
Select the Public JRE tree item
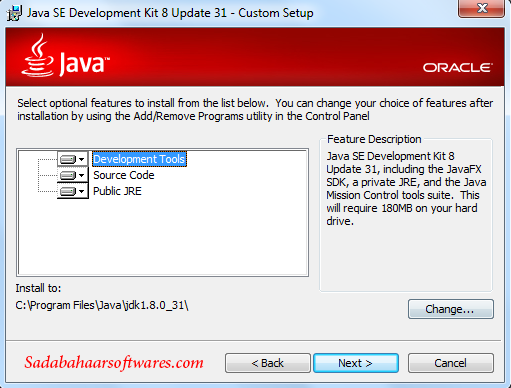coord(117,191)
